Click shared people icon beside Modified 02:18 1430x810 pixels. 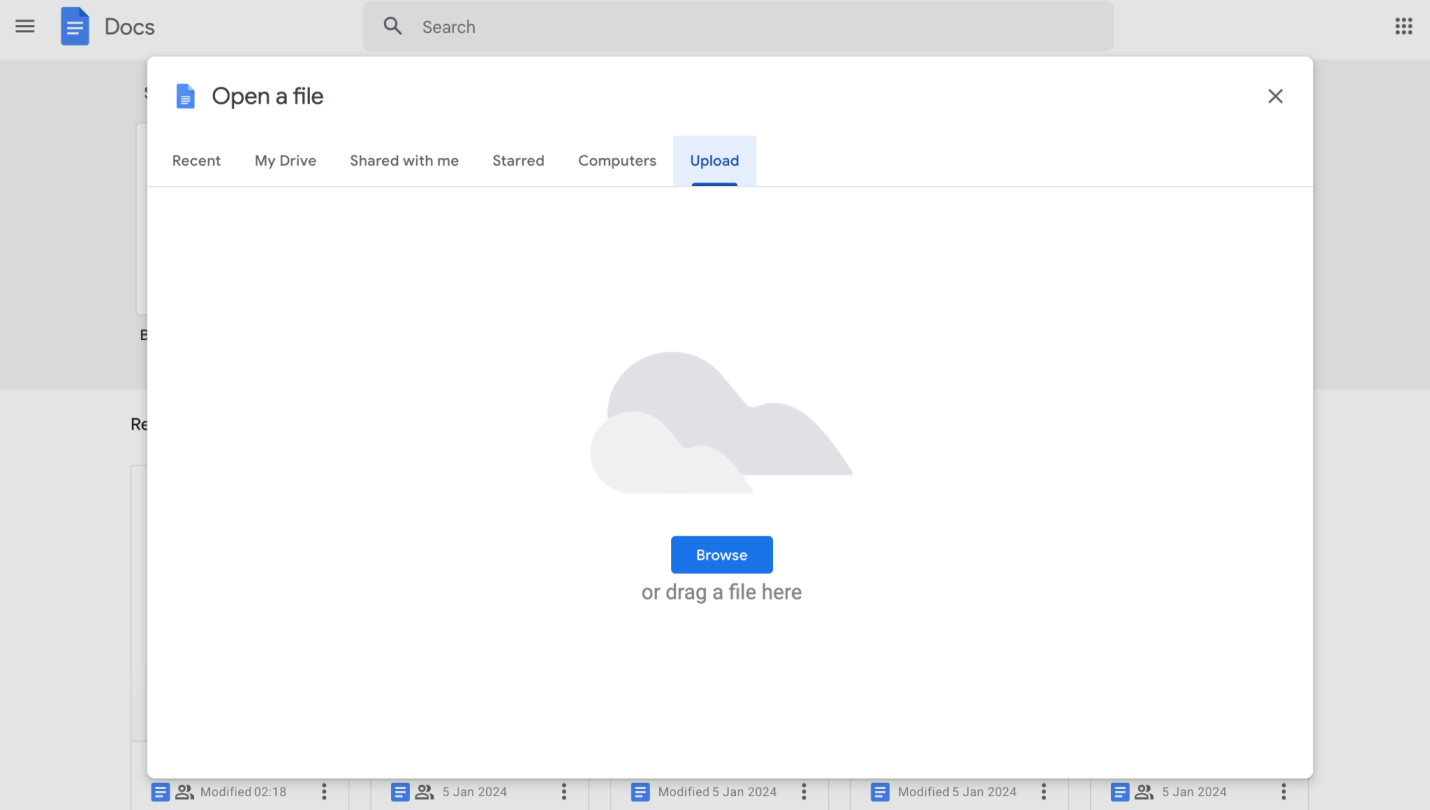tap(184, 791)
